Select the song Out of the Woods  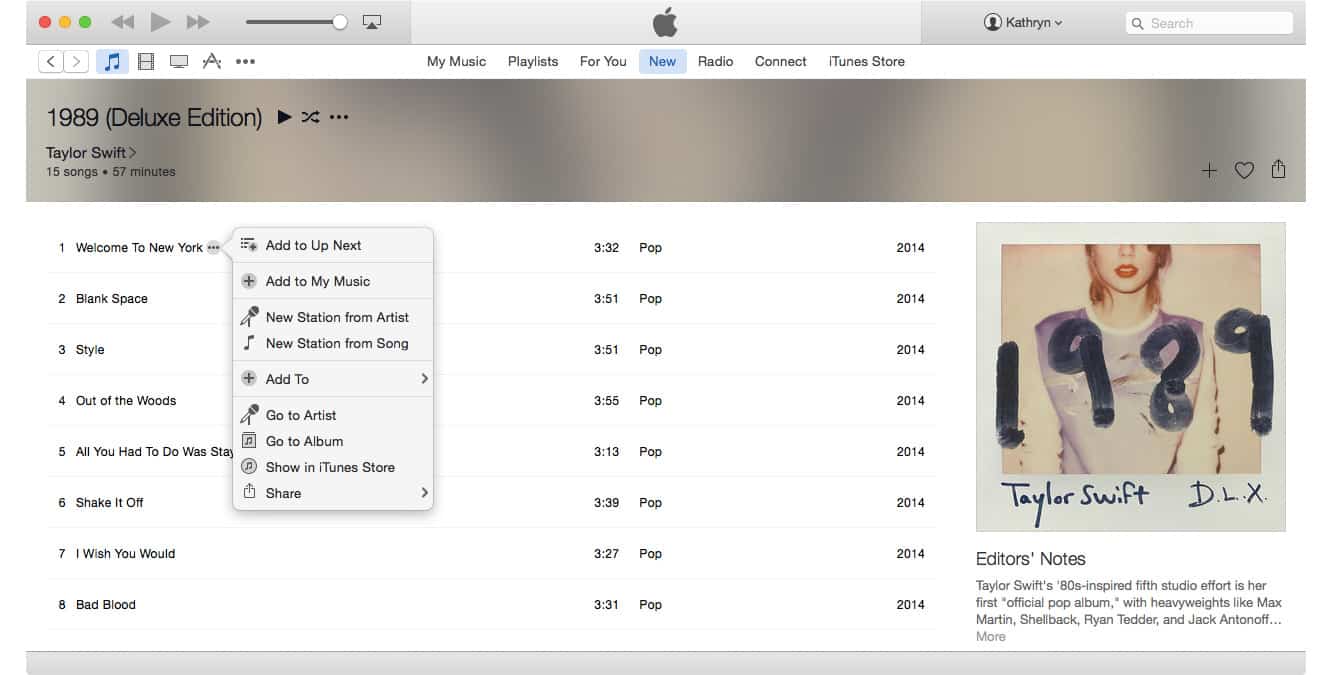coord(126,401)
